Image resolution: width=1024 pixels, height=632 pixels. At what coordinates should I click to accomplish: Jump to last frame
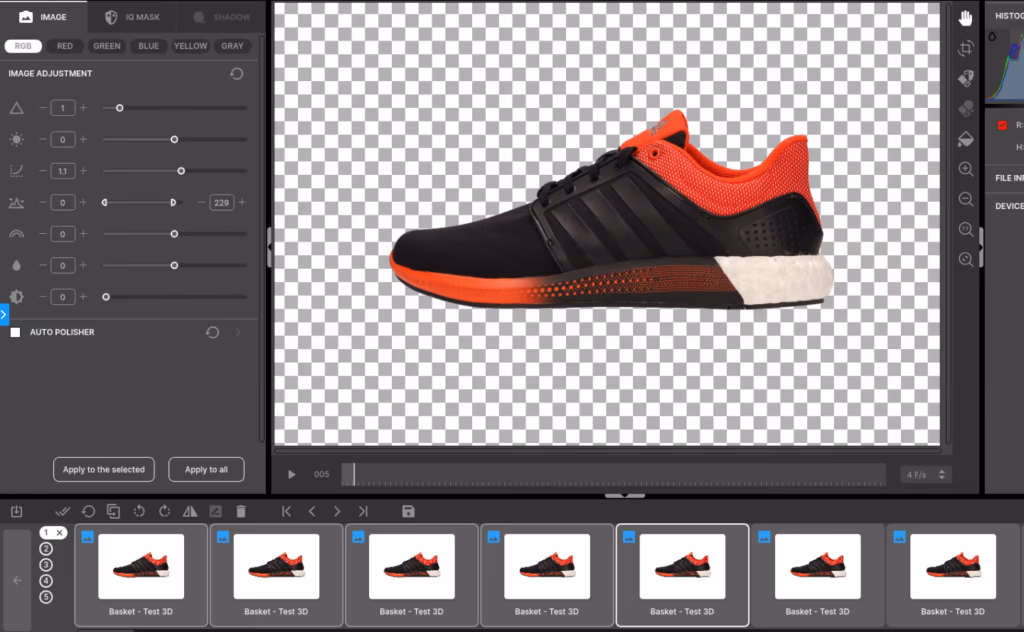coord(363,511)
